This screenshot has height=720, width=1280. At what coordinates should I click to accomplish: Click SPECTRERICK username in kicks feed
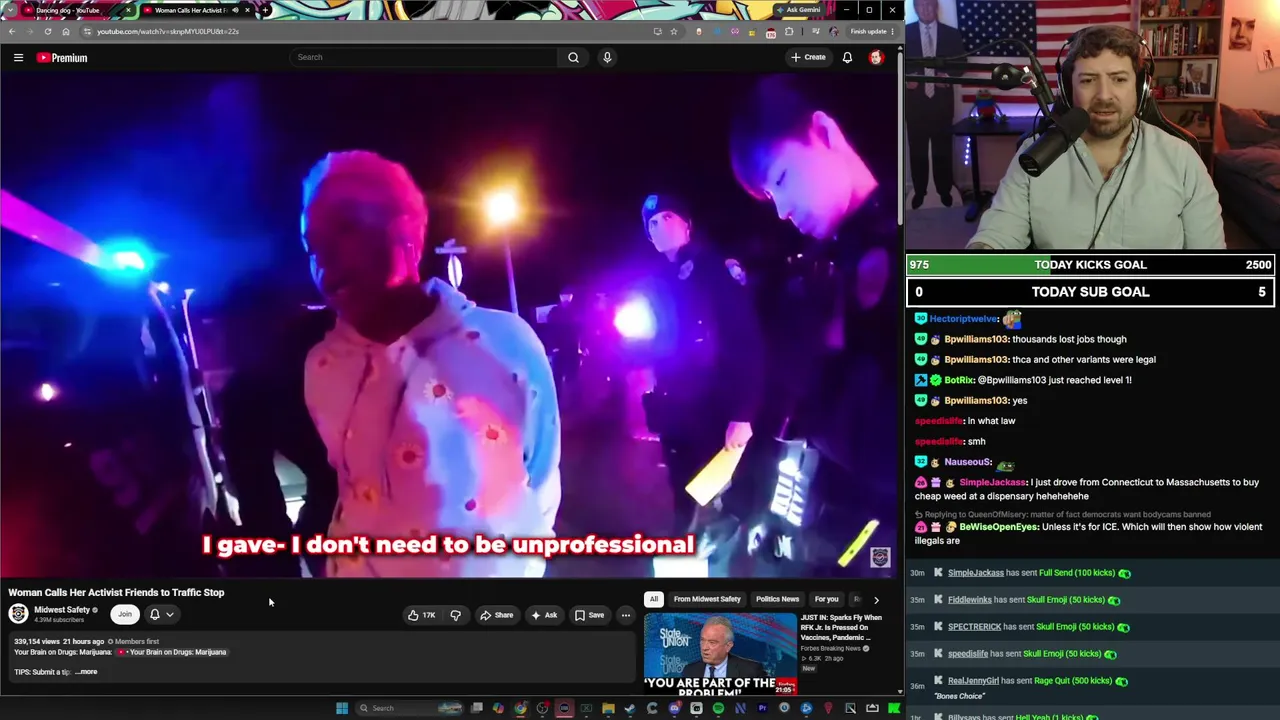click(x=974, y=627)
